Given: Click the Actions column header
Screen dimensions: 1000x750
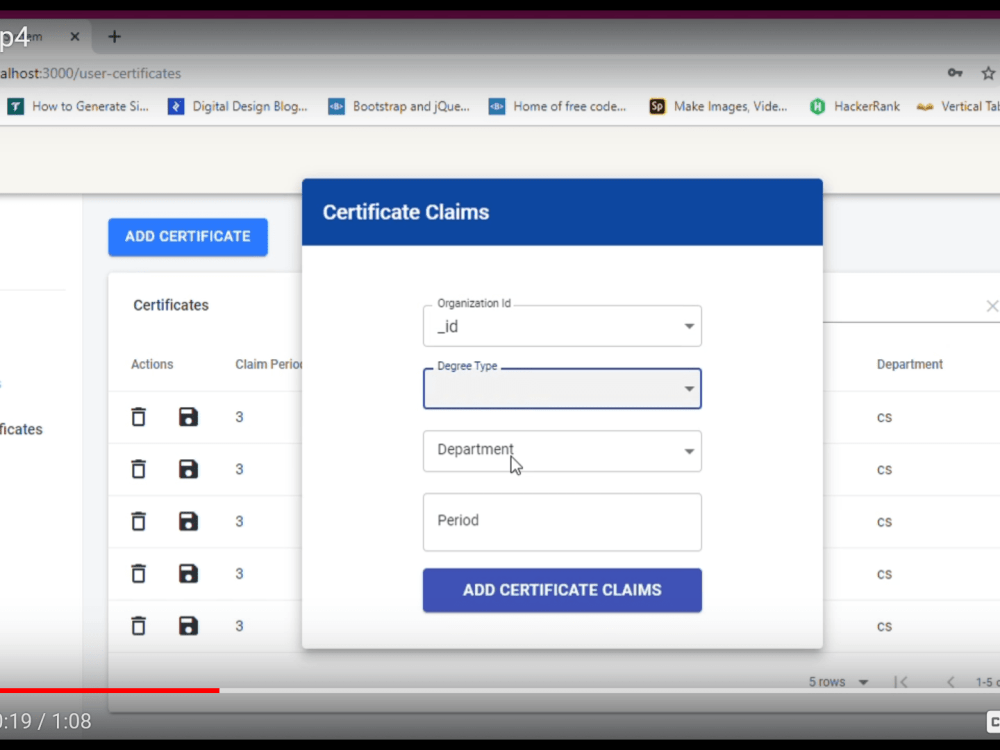Looking at the screenshot, I should (152, 364).
